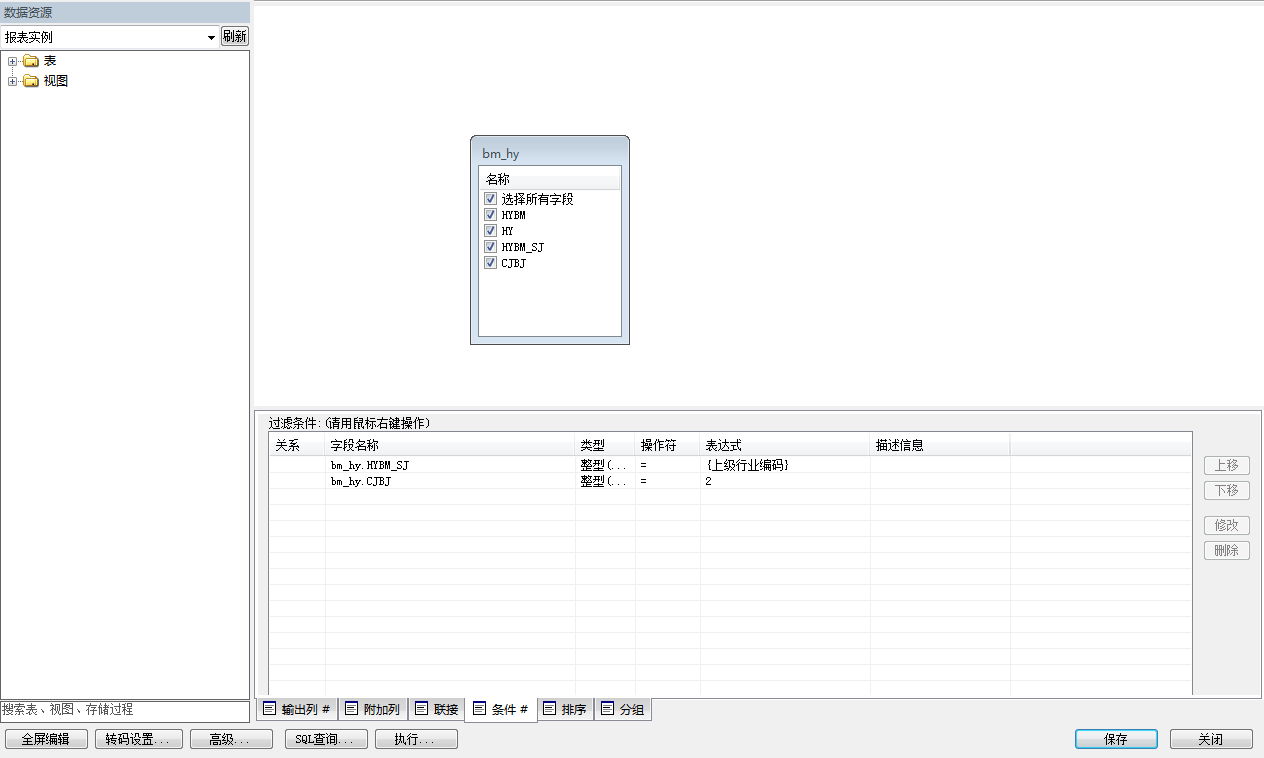This screenshot has width=1264, height=758.
Task: Click the 保存 button
Action: click(x=1116, y=739)
